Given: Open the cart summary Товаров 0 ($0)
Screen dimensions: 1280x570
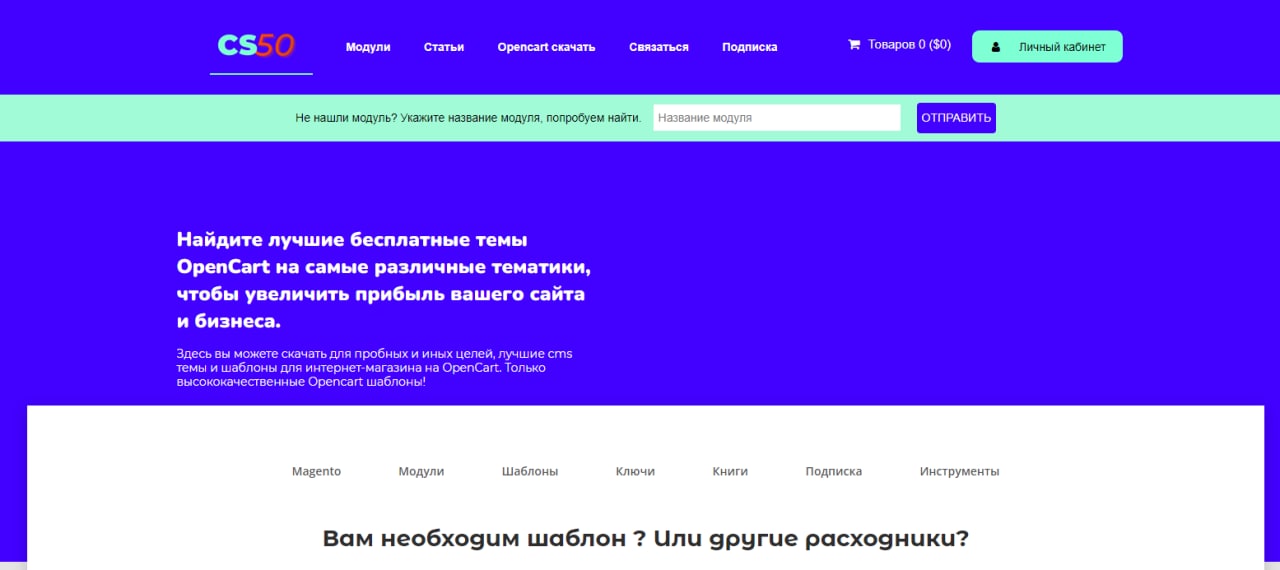Looking at the screenshot, I should coord(899,44).
